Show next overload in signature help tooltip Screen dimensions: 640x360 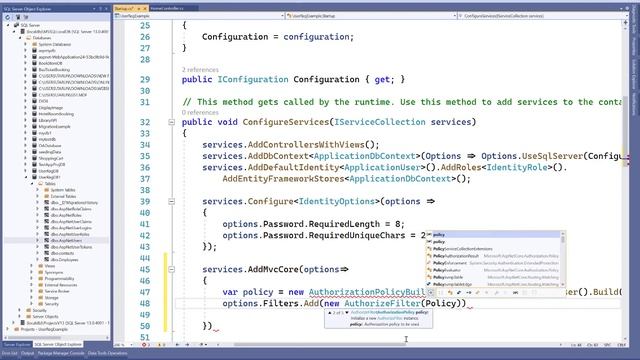pyautogui.click(x=347, y=313)
